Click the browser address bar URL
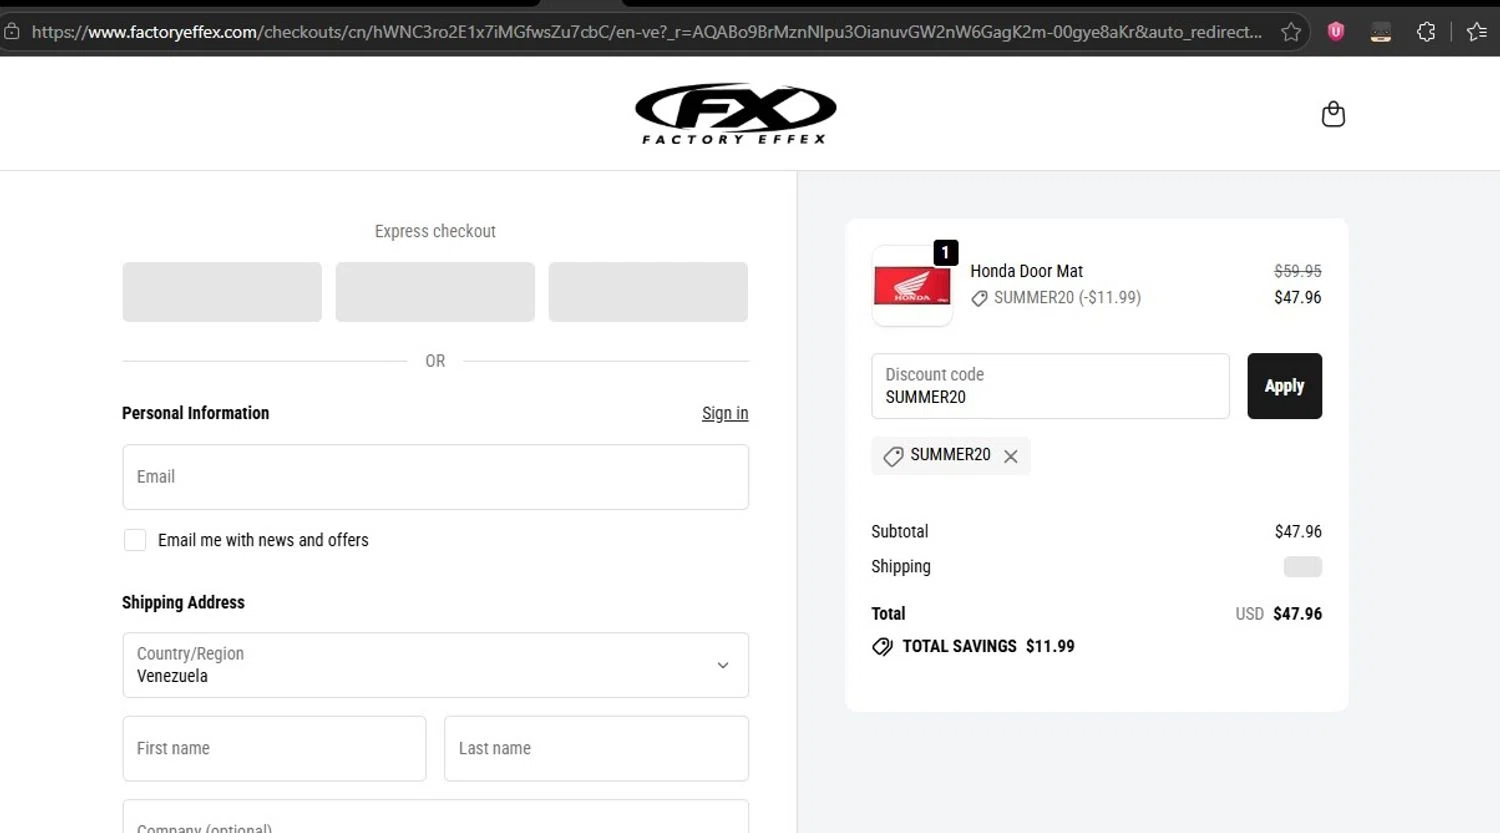 point(646,32)
